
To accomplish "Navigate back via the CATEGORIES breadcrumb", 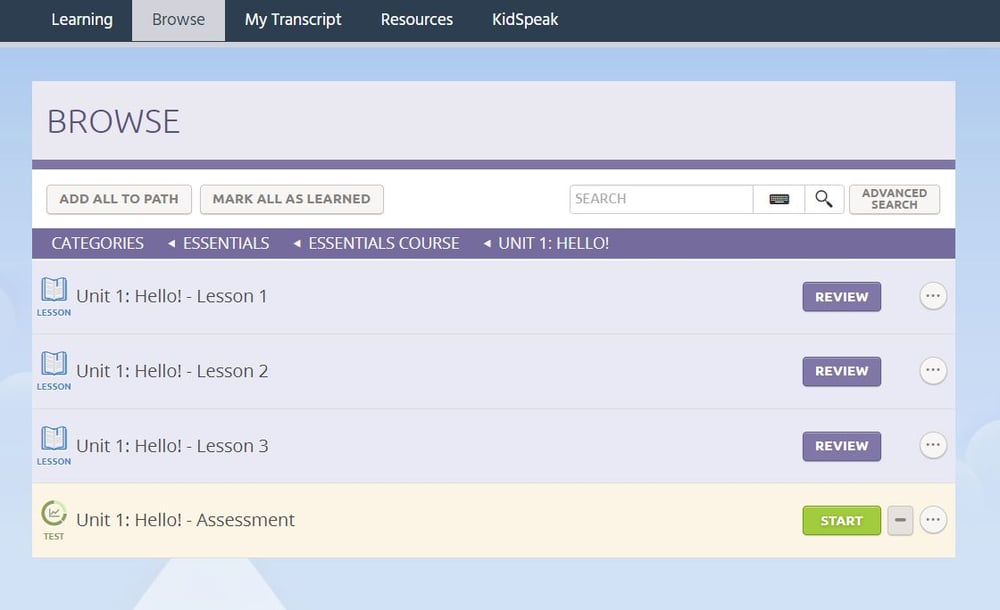I will [x=97, y=243].
